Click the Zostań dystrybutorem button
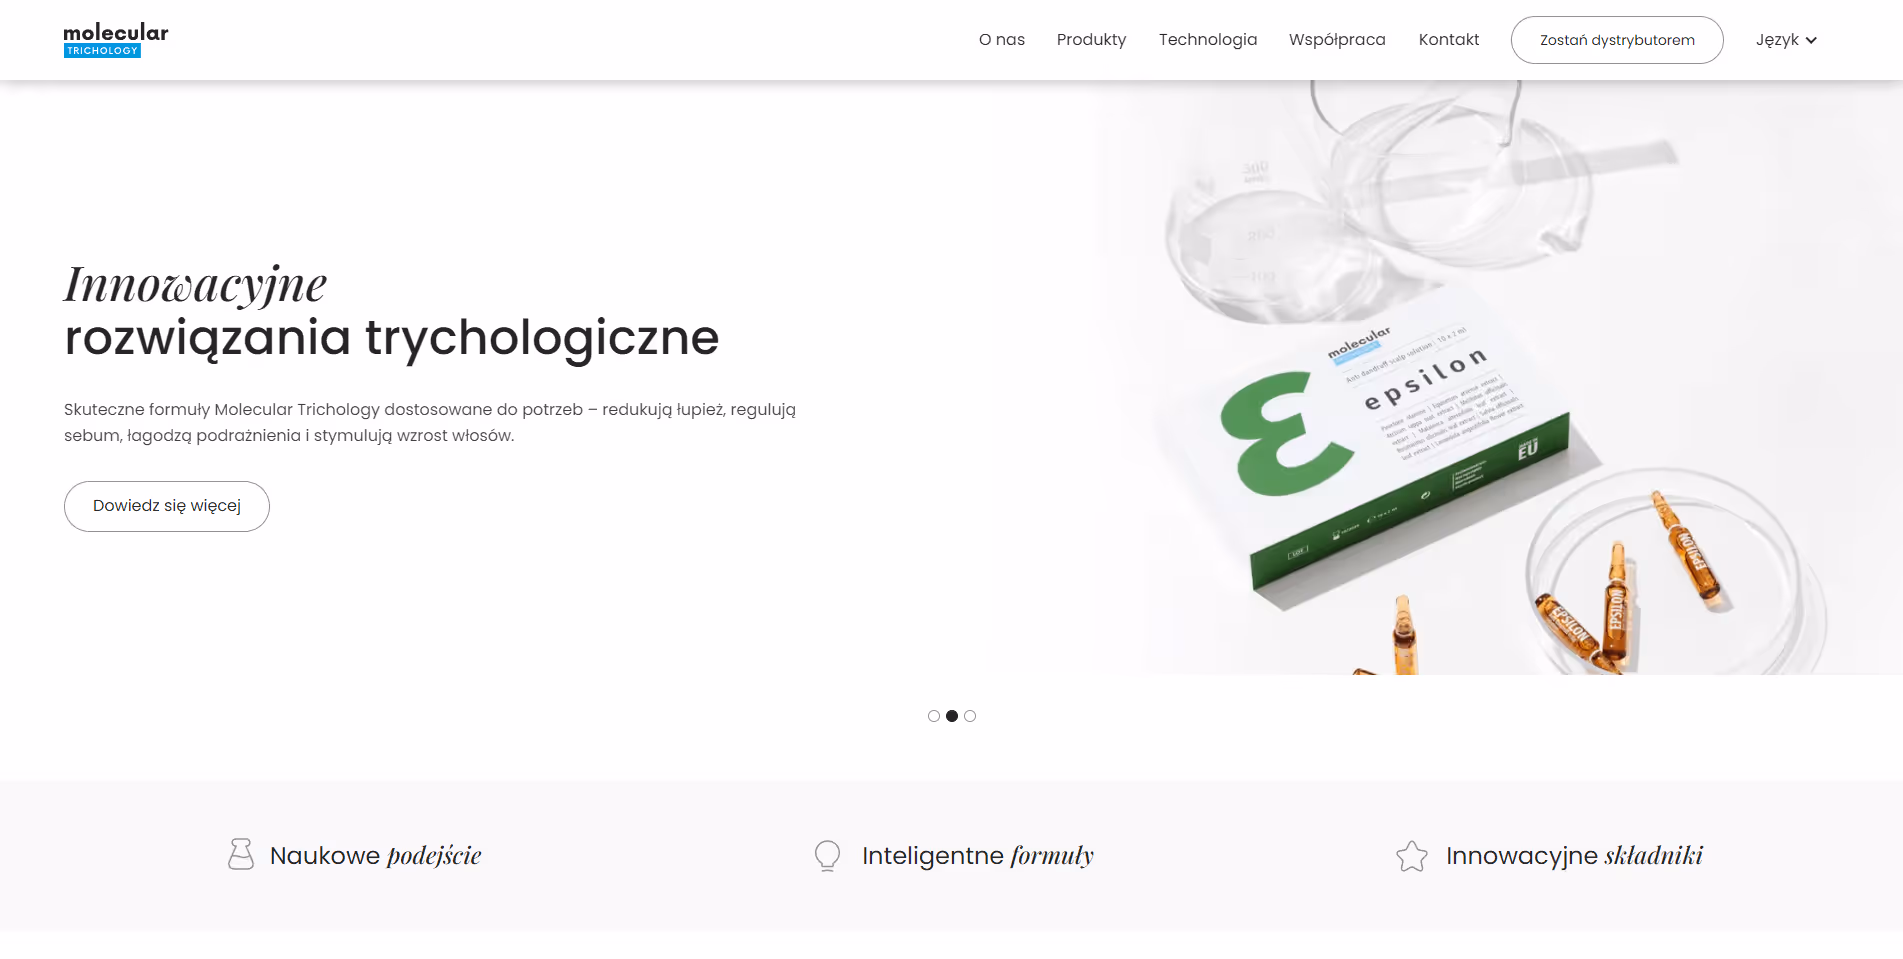1903x959 pixels. coord(1617,40)
